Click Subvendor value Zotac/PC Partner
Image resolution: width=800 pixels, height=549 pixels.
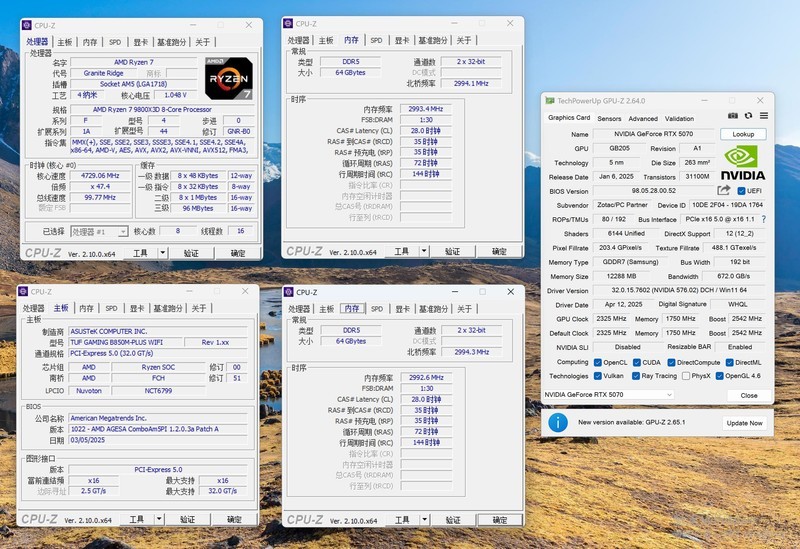tap(622, 205)
